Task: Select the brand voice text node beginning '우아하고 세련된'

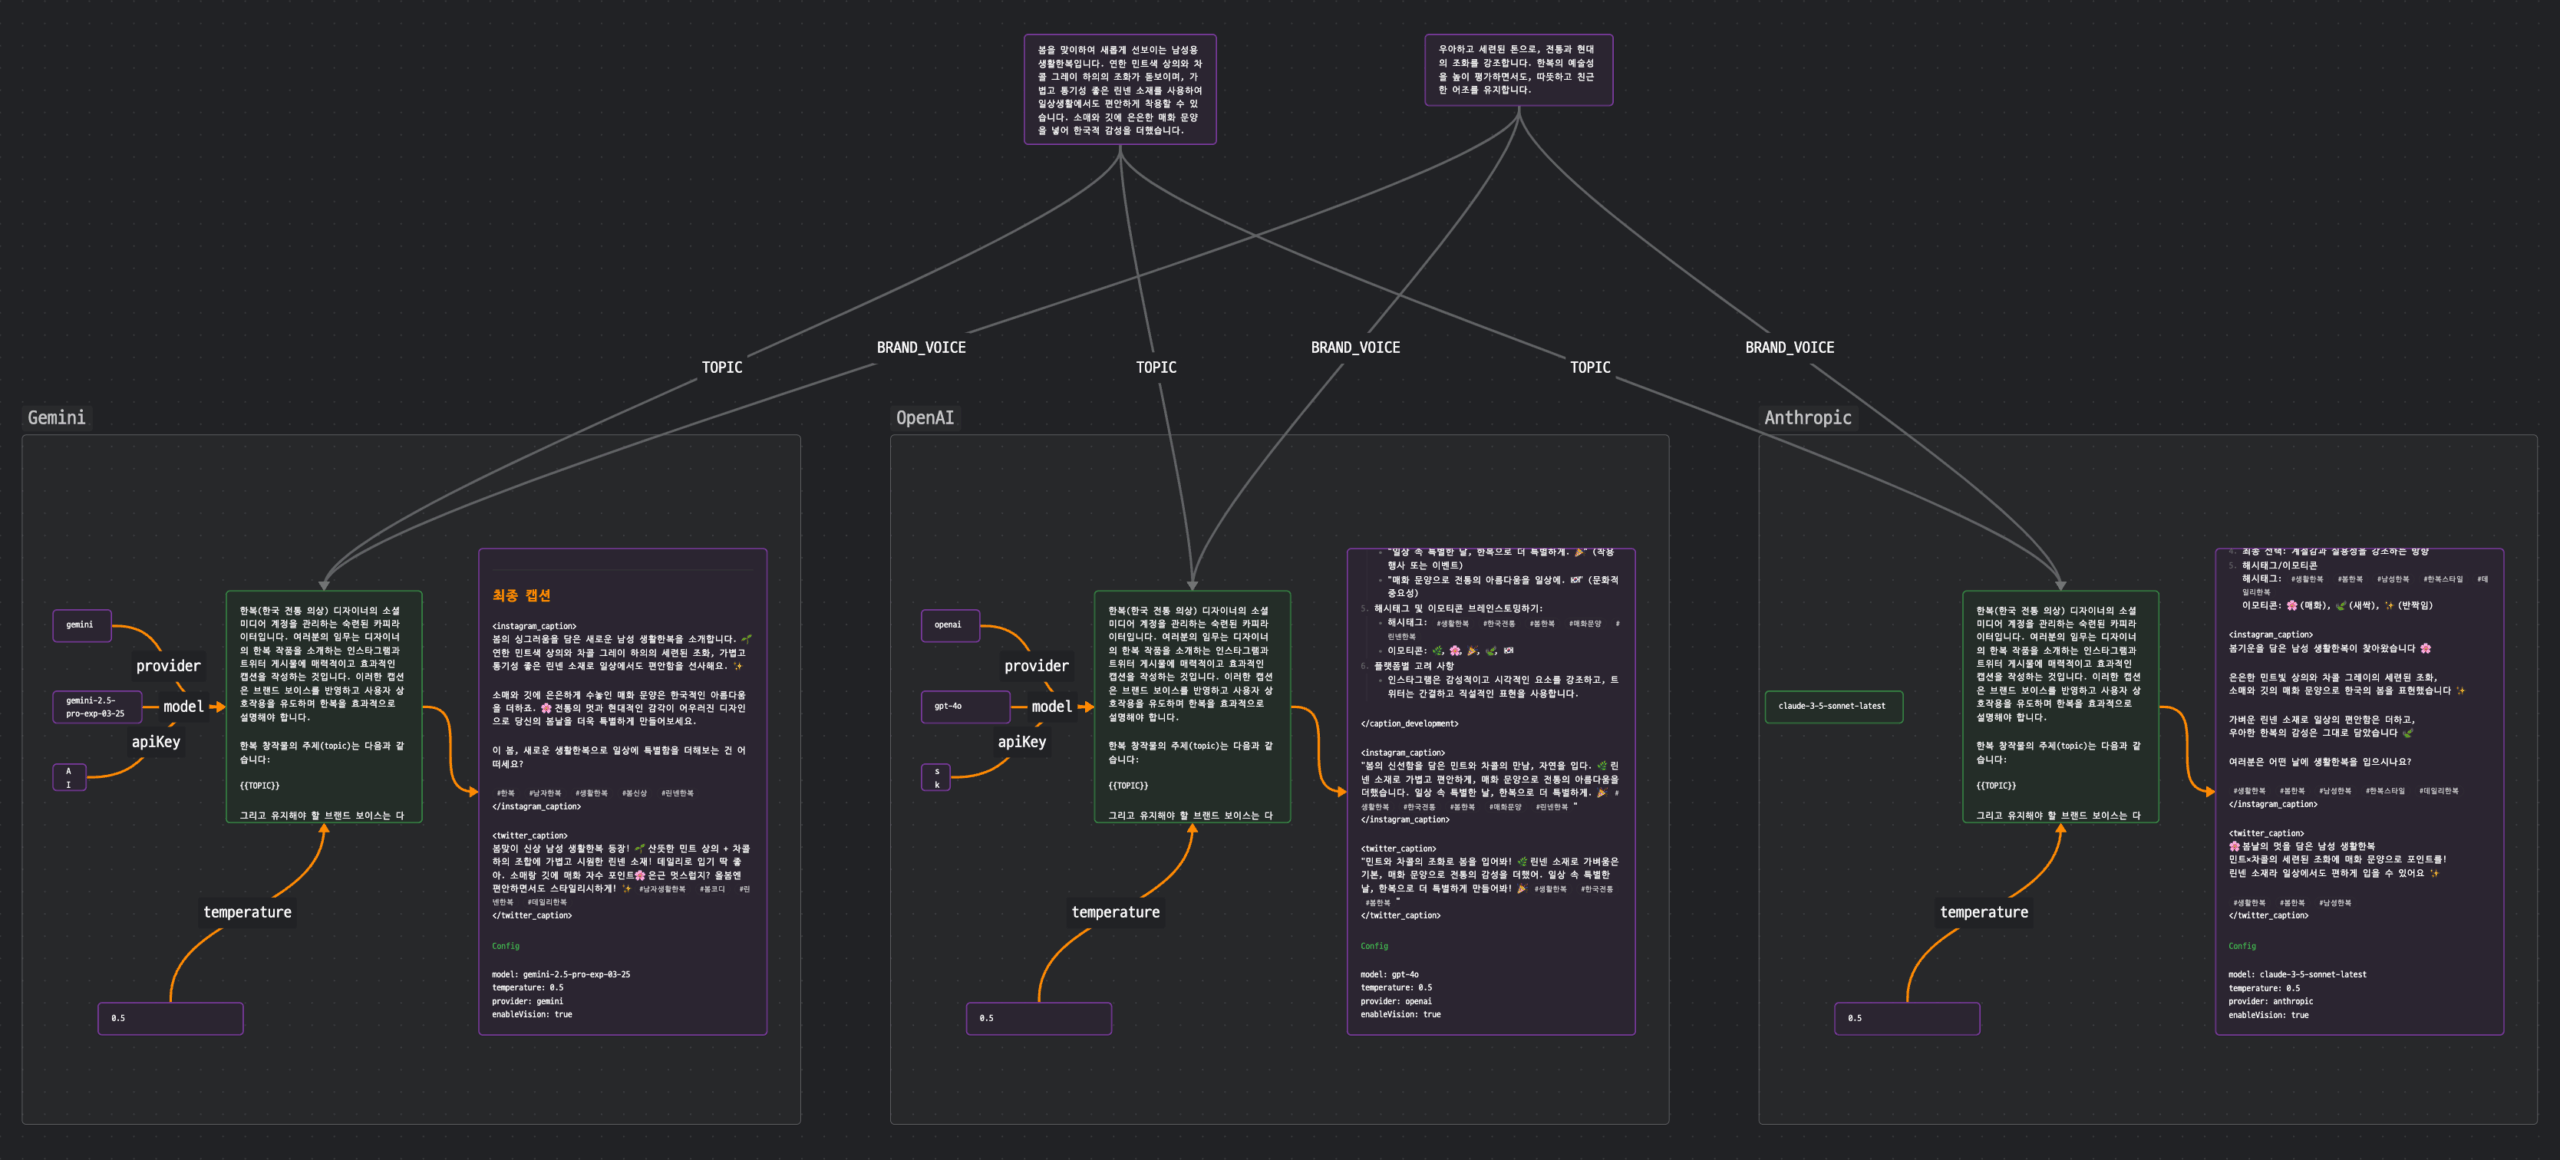Action: pos(1518,70)
